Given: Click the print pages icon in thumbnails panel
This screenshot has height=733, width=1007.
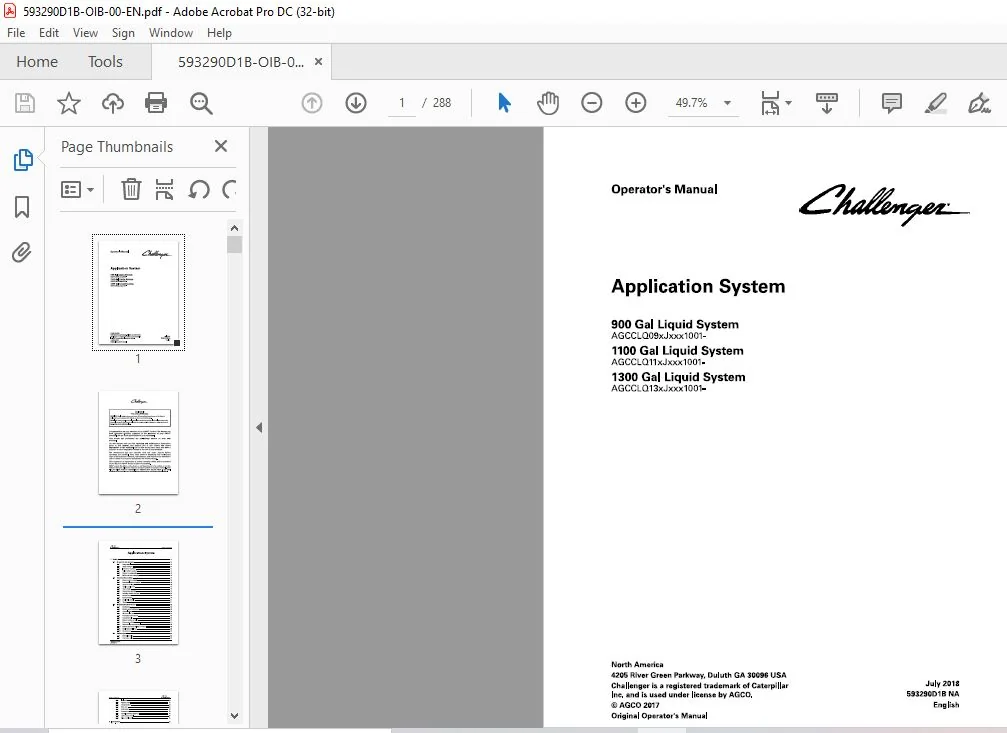Looking at the screenshot, I should click(164, 190).
